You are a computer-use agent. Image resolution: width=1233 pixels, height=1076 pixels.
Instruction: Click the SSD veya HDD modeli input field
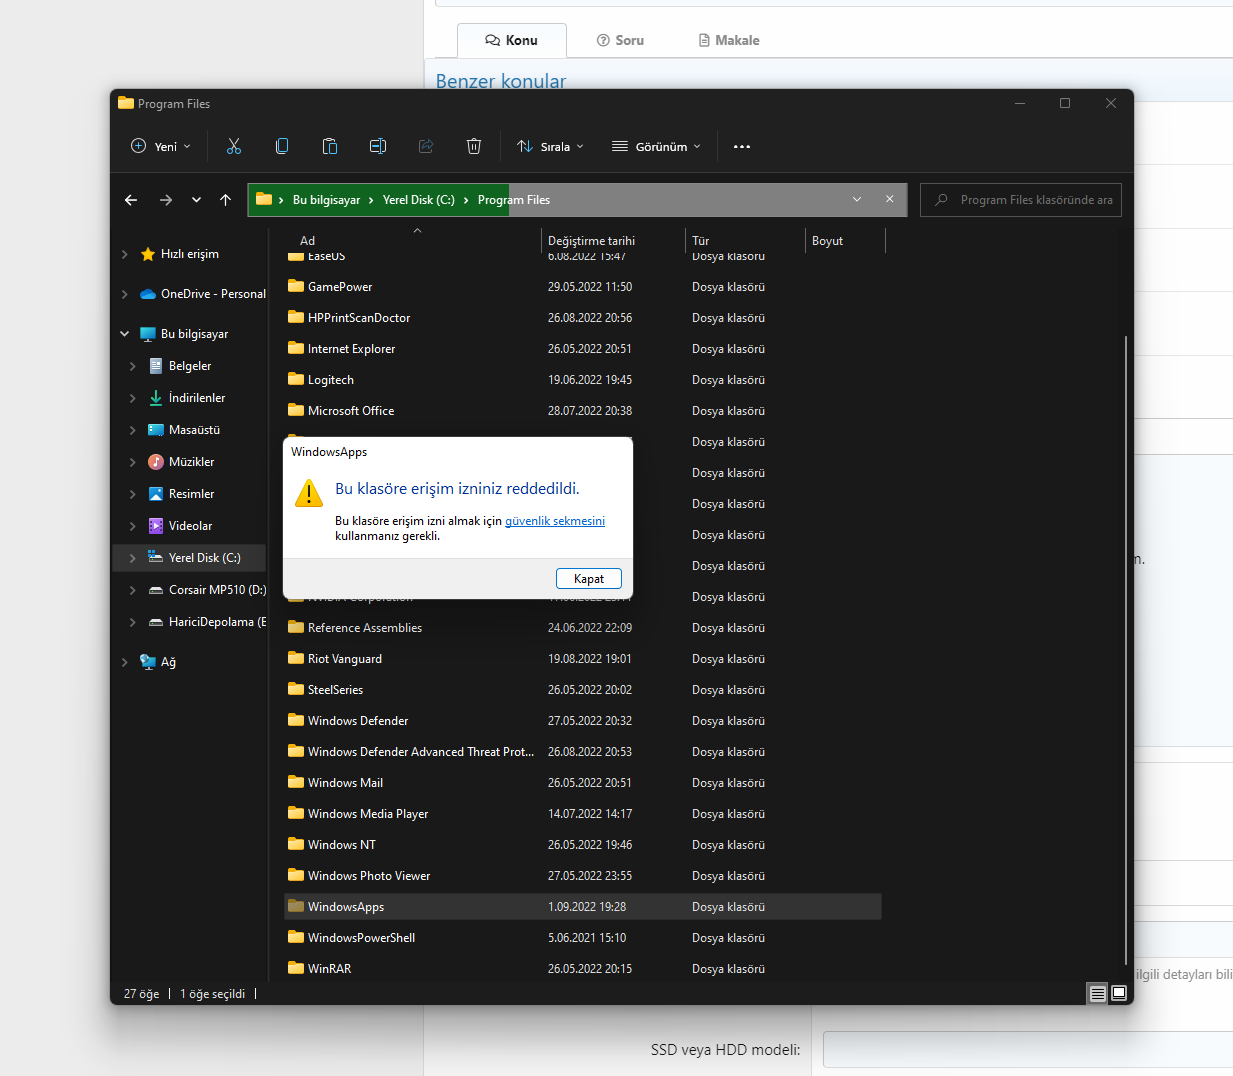click(1028, 1050)
